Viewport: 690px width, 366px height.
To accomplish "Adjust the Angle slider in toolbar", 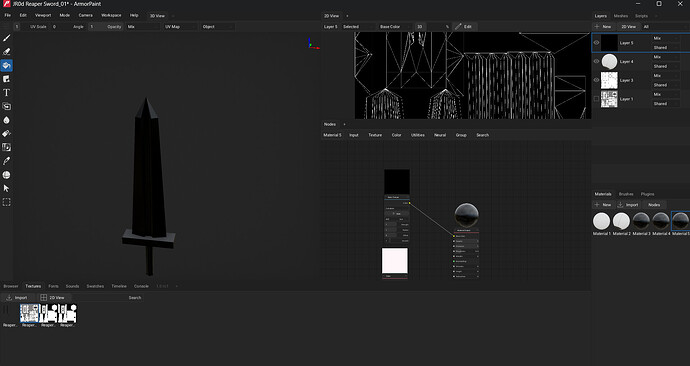I will pos(69,27).
